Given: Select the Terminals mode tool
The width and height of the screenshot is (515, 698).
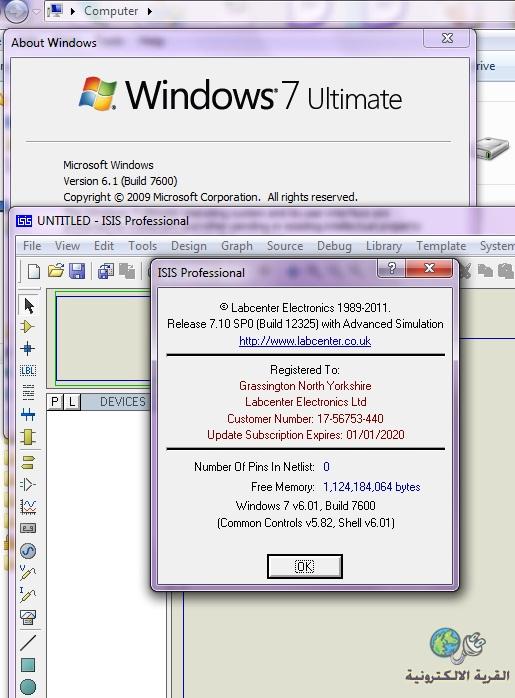Looking at the screenshot, I should pos(28,462).
